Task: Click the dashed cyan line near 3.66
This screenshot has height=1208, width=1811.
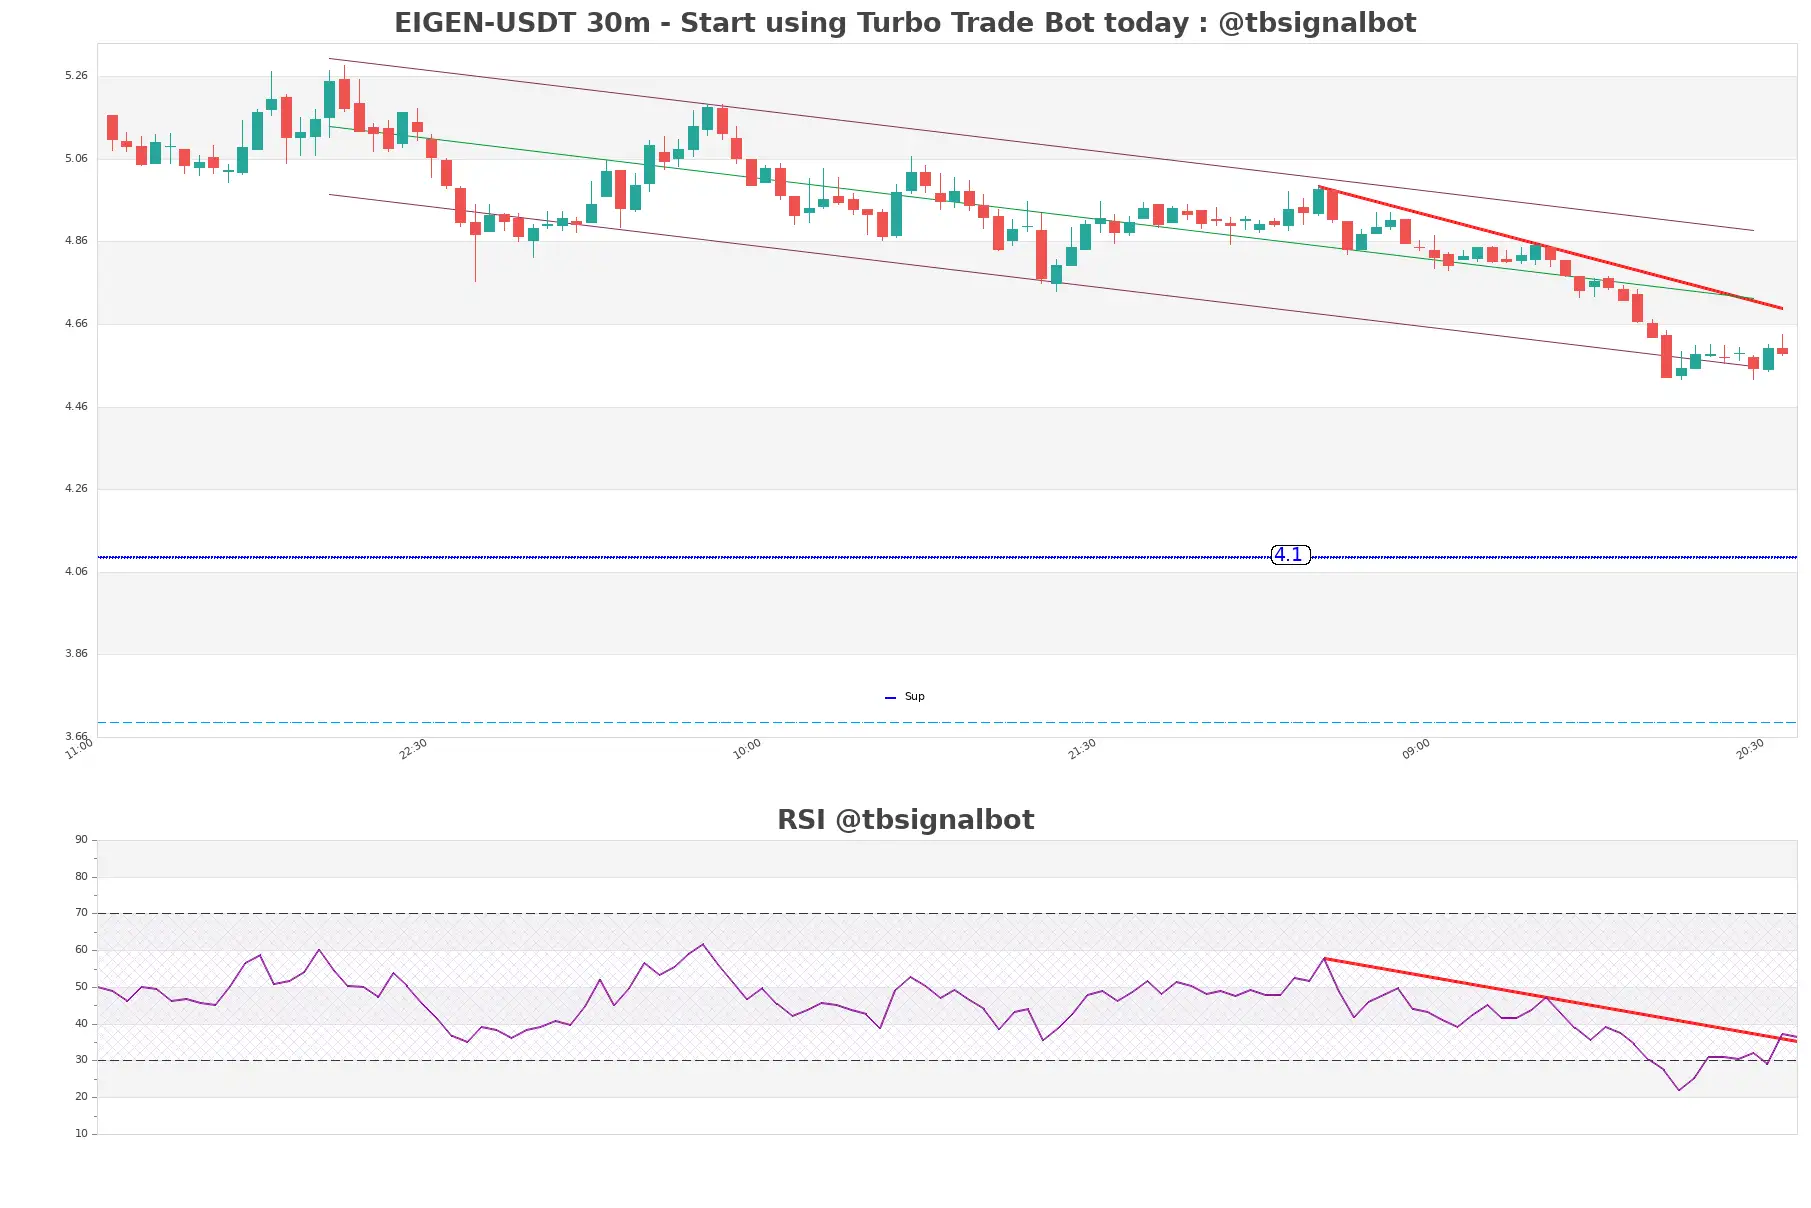Action: (947, 722)
